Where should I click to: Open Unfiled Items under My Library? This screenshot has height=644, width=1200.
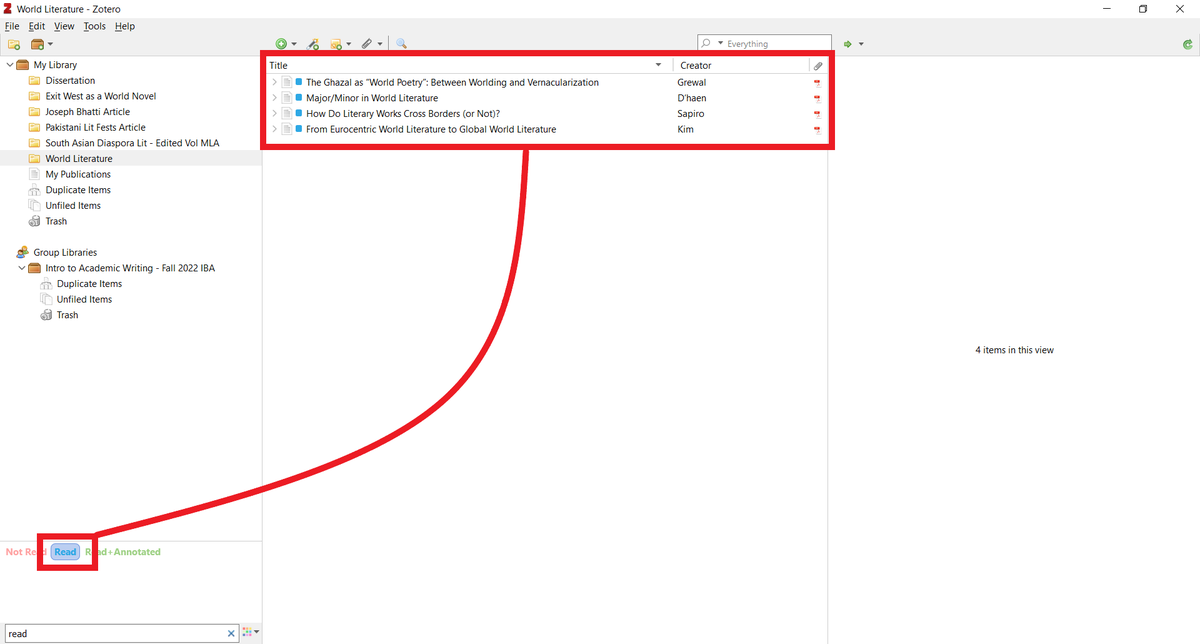(73, 205)
